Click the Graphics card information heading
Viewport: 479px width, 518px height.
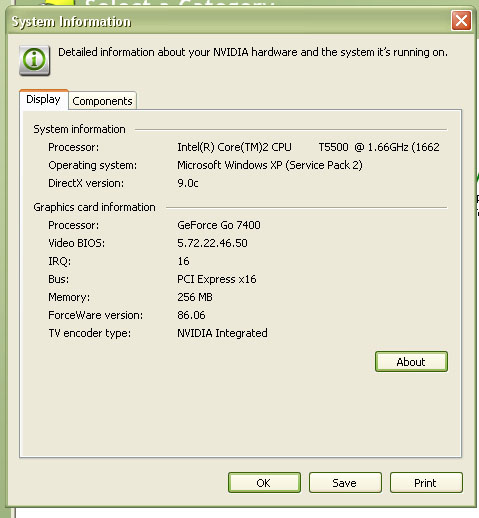tap(94, 207)
